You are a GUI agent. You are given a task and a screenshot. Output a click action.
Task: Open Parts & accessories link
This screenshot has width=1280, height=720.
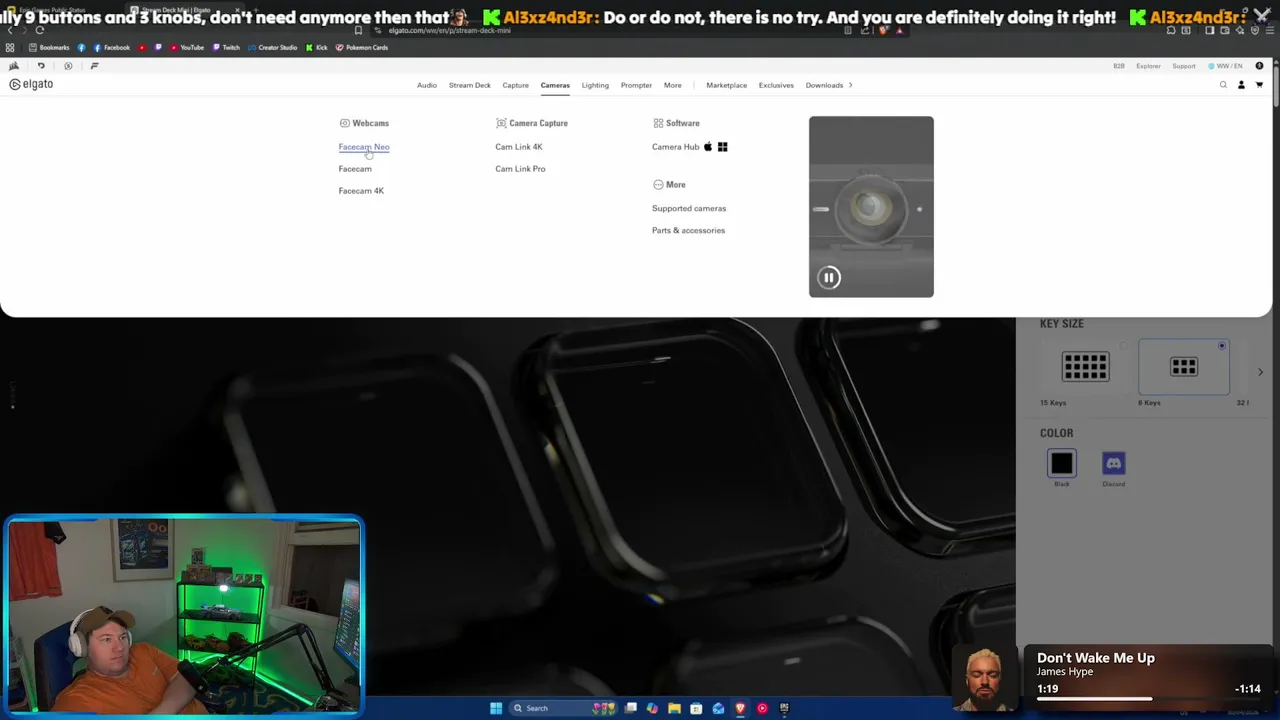(689, 230)
